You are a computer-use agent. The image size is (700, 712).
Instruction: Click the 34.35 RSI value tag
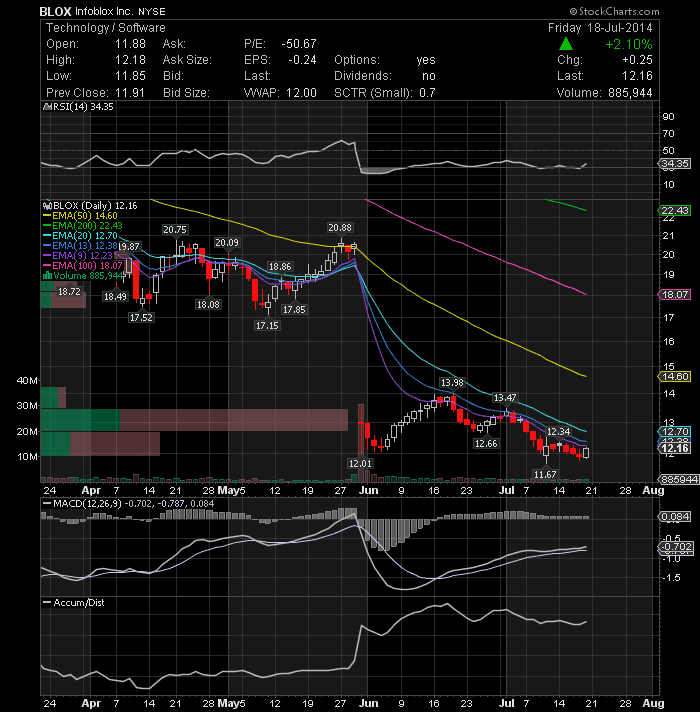click(x=674, y=163)
